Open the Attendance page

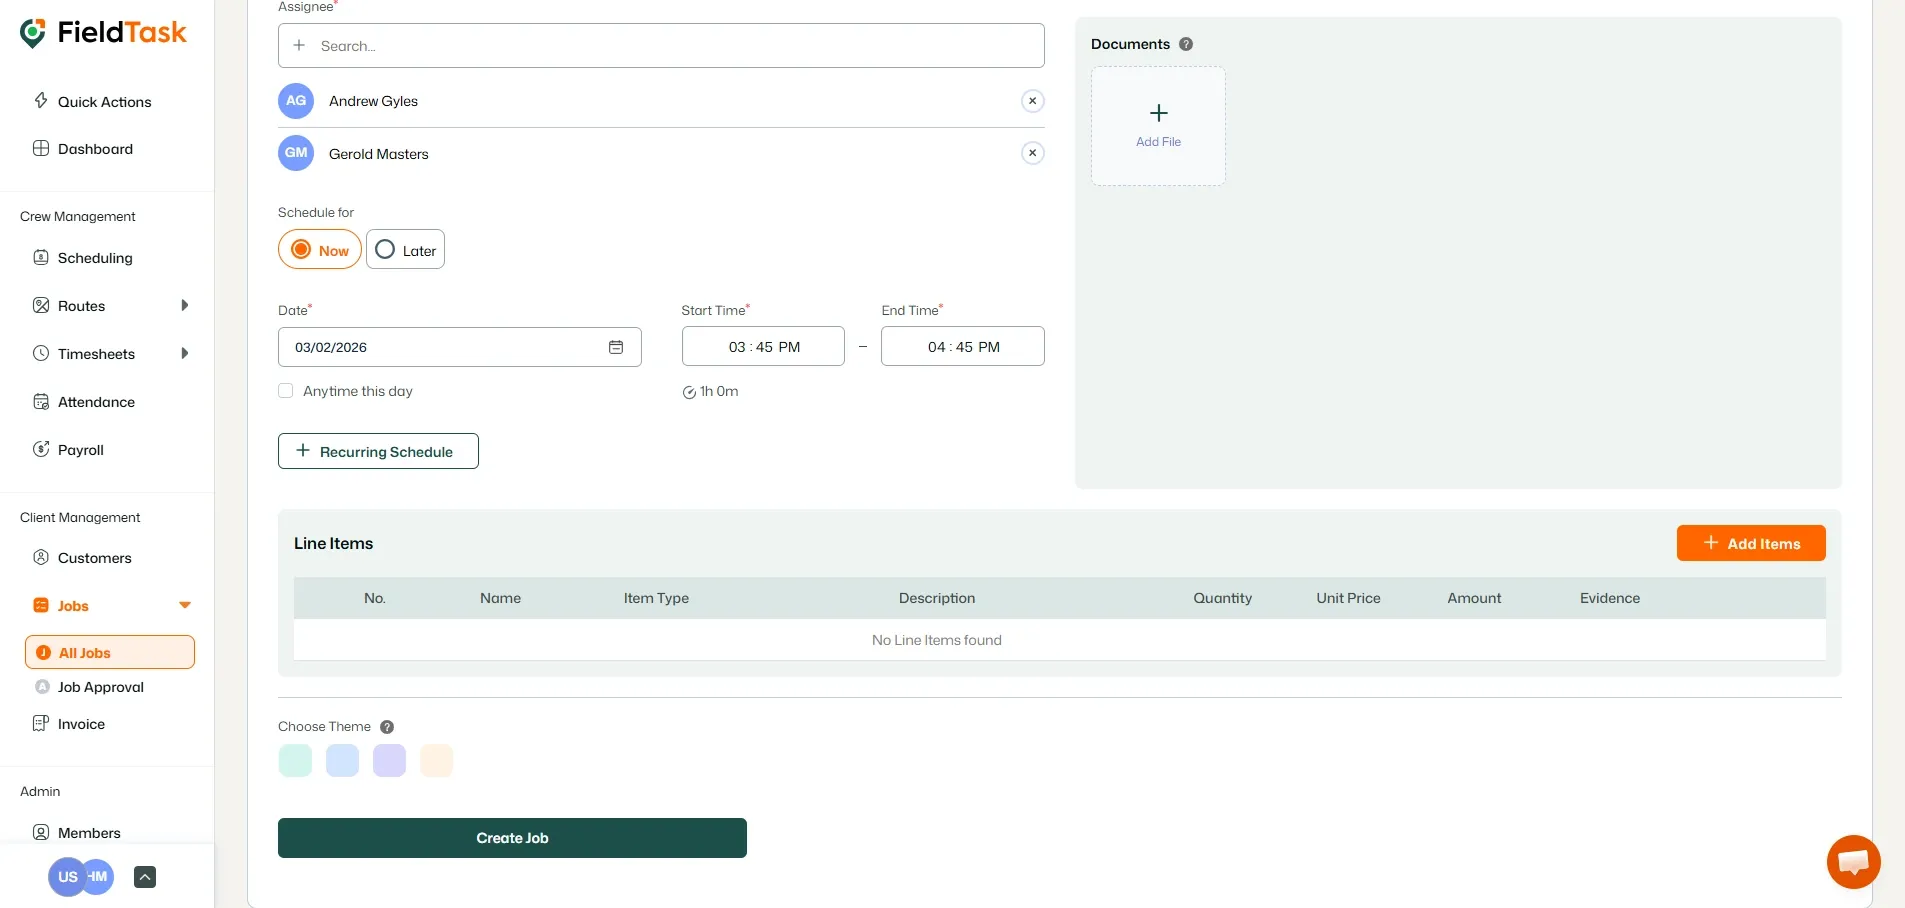tap(96, 402)
